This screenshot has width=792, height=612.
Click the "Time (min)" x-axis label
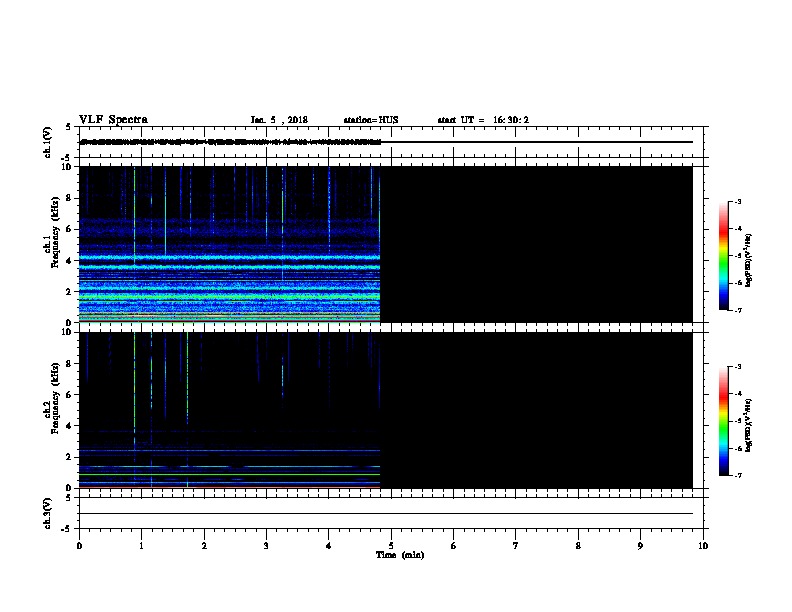[400, 555]
